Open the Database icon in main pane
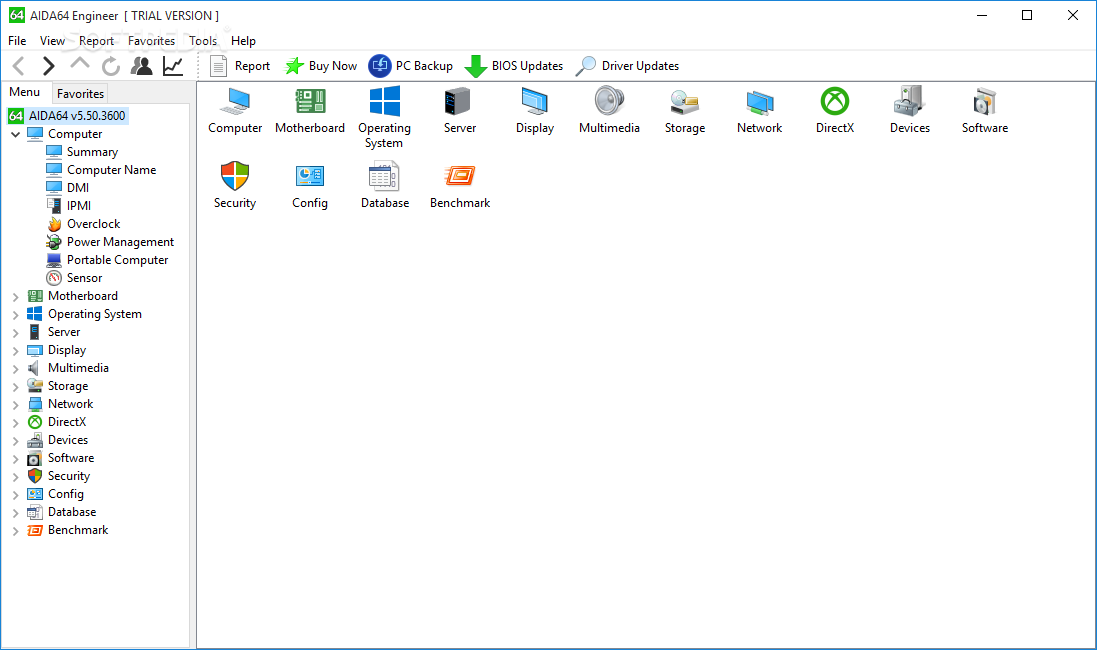This screenshot has height=650, width=1097. point(384,176)
